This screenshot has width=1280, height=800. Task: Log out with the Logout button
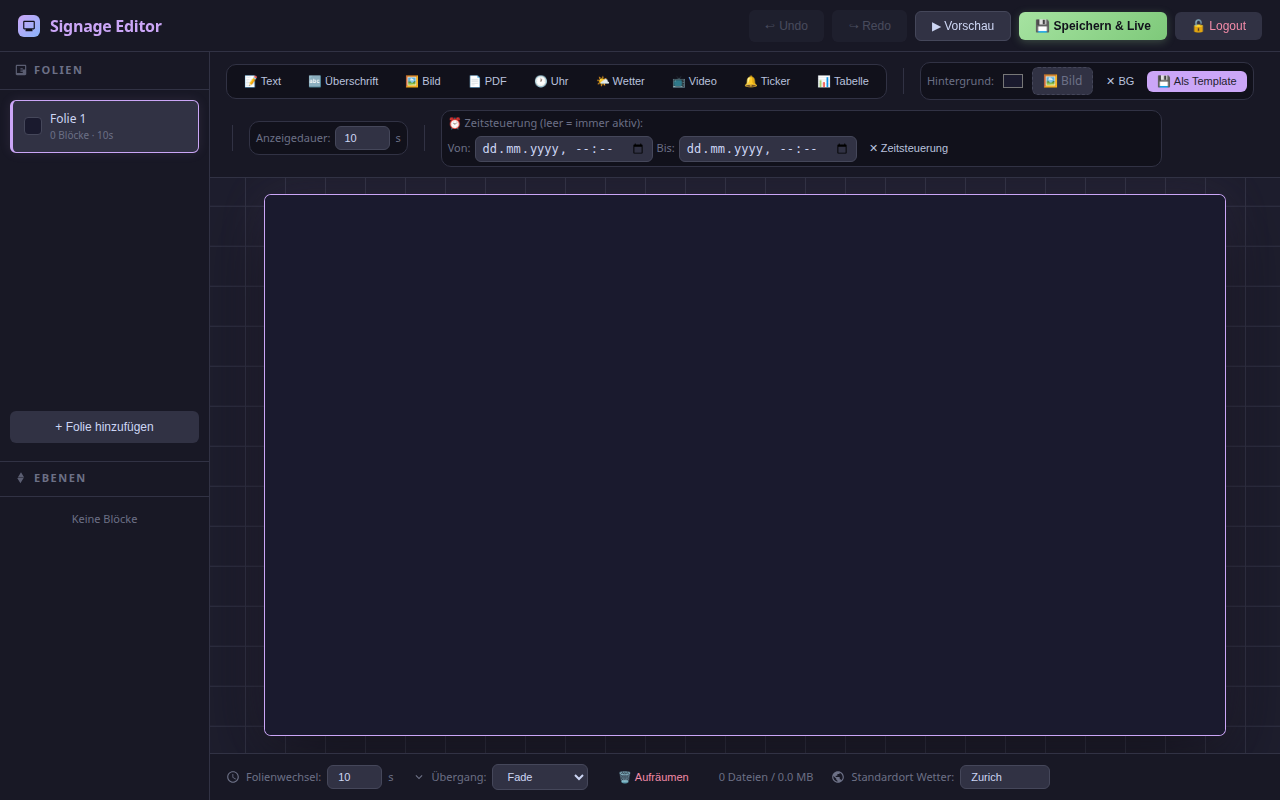(x=1218, y=26)
